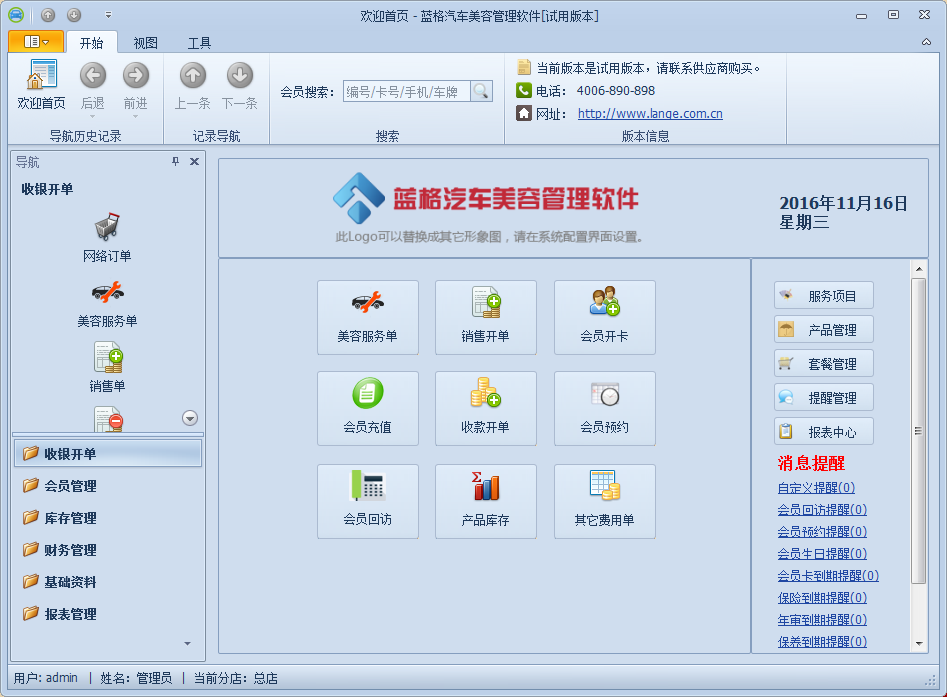
Task: Click the scrollbar up arrow in right panel
Action: (x=919, y=269)
